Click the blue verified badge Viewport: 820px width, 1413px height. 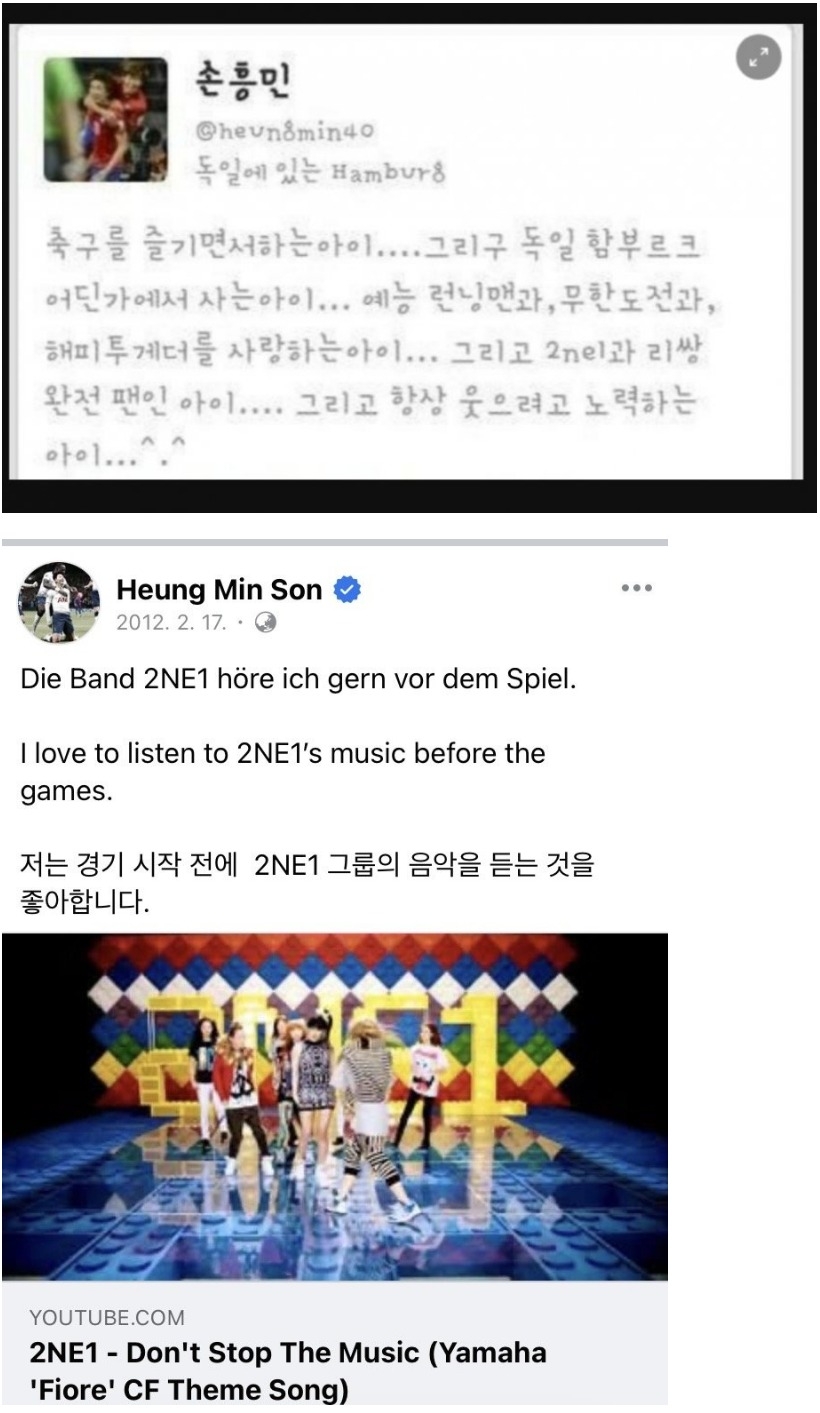click(347, 590)
